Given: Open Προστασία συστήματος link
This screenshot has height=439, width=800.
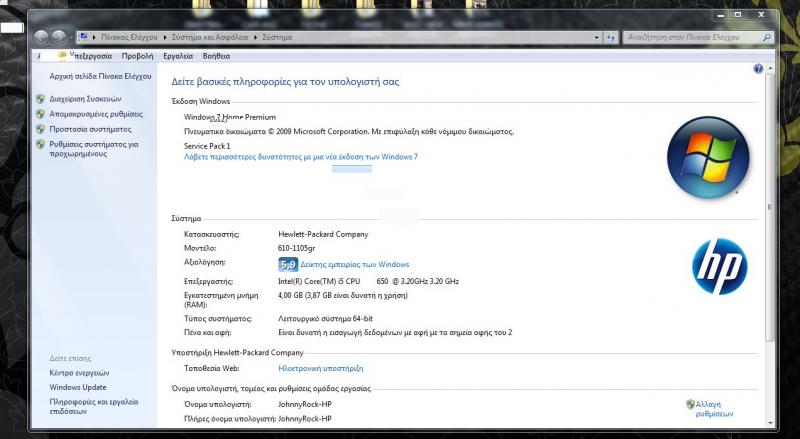Looking at the screenshot, I should [90, 129].
